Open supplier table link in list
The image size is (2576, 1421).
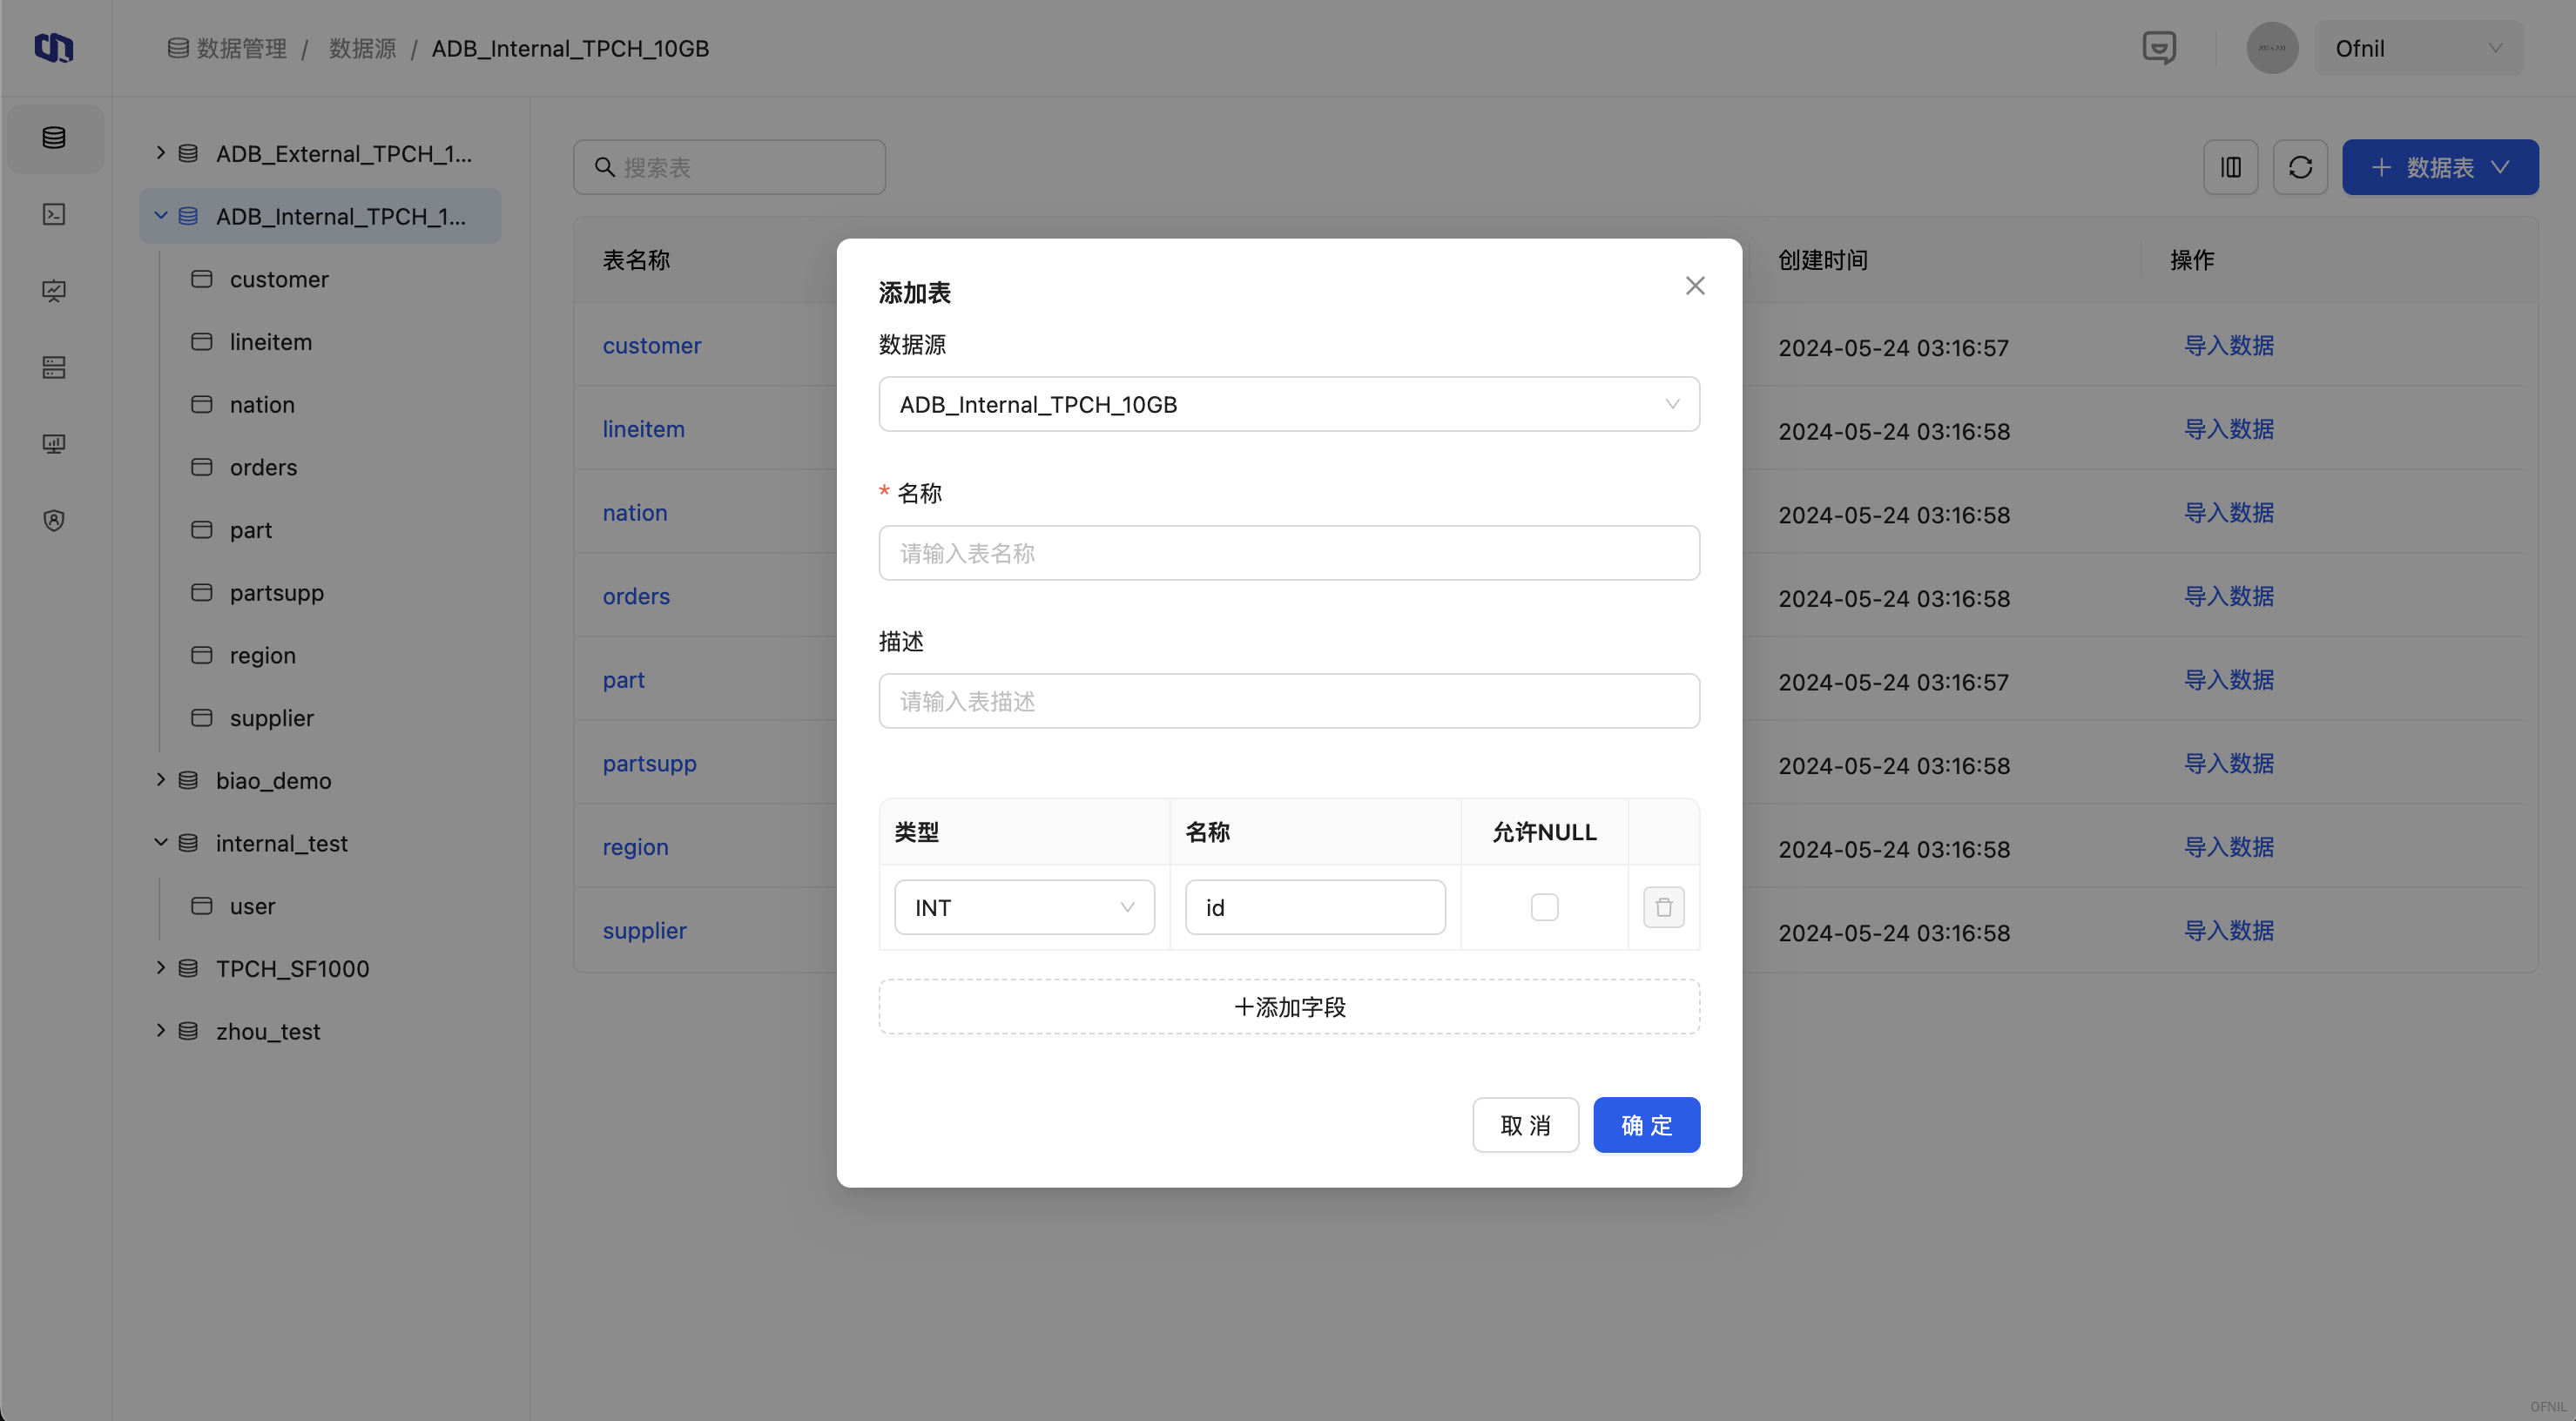tap(644, 930)
